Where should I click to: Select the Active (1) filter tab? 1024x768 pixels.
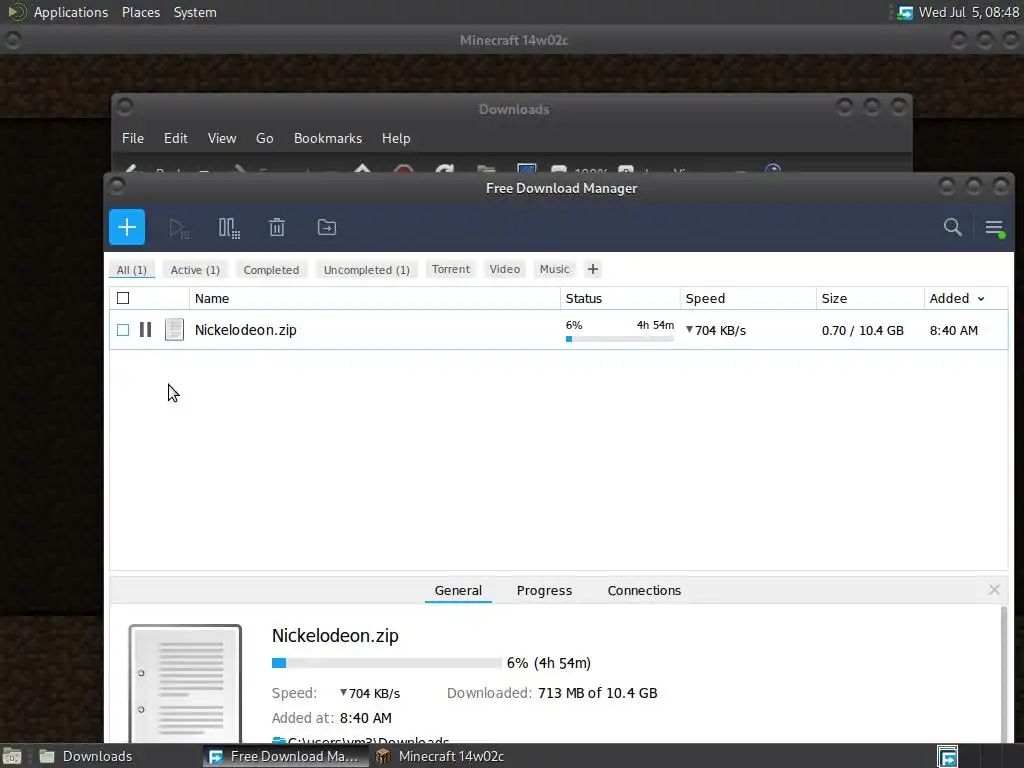pos(195,270)
